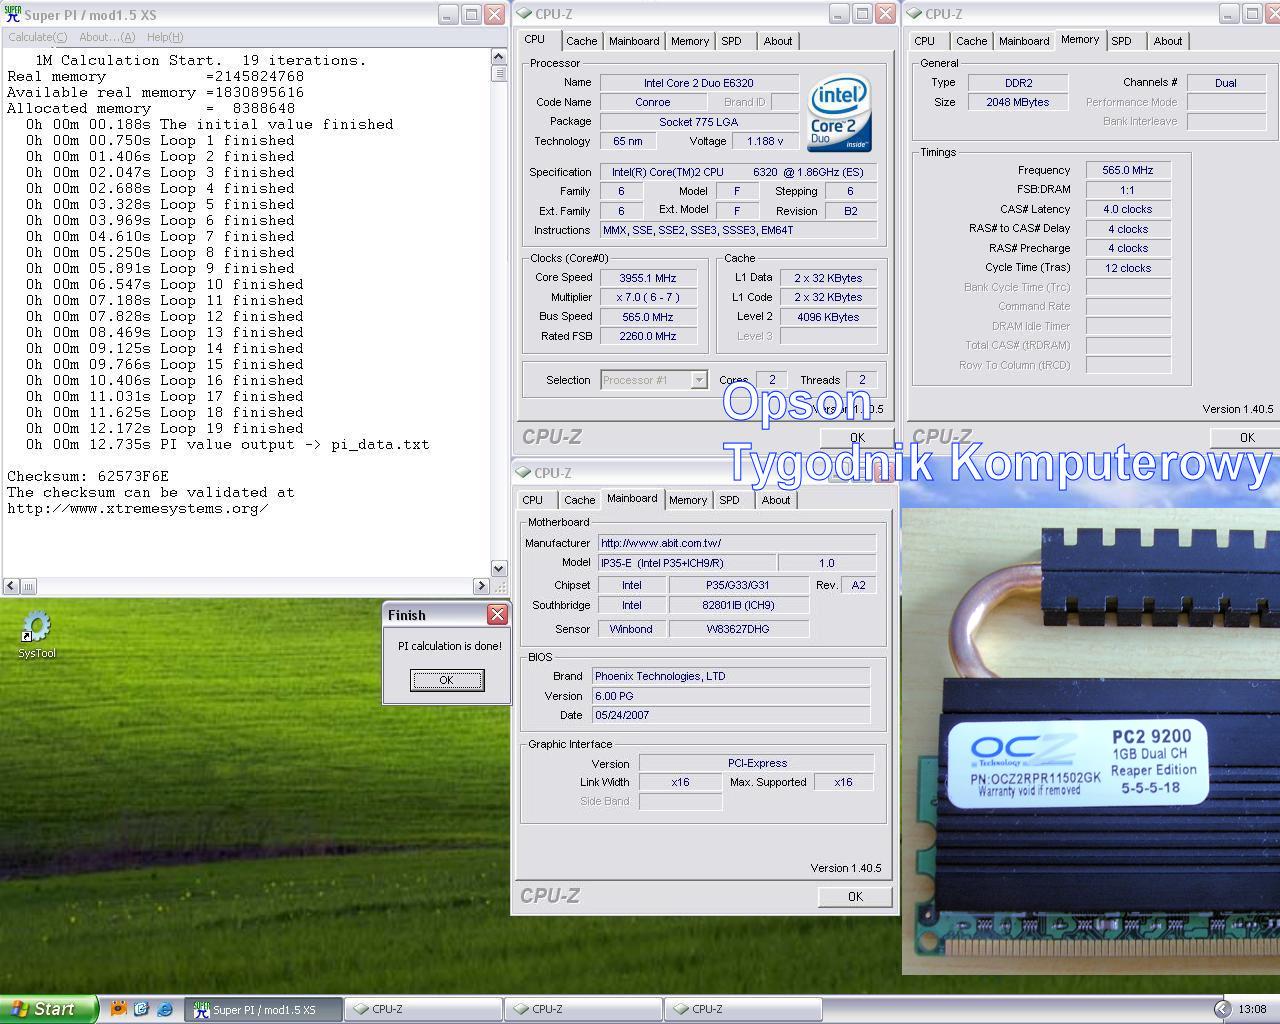Image resolution: width=1280 pixels, height=1024 pixels.
Task: Click the Super PI title bar icon
Action: (13, 14)
